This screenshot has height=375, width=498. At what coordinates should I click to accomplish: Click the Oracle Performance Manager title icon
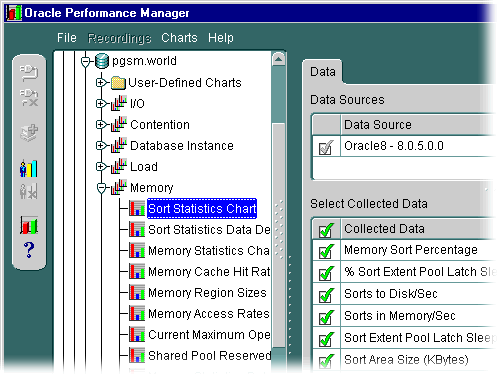point(14,13)
